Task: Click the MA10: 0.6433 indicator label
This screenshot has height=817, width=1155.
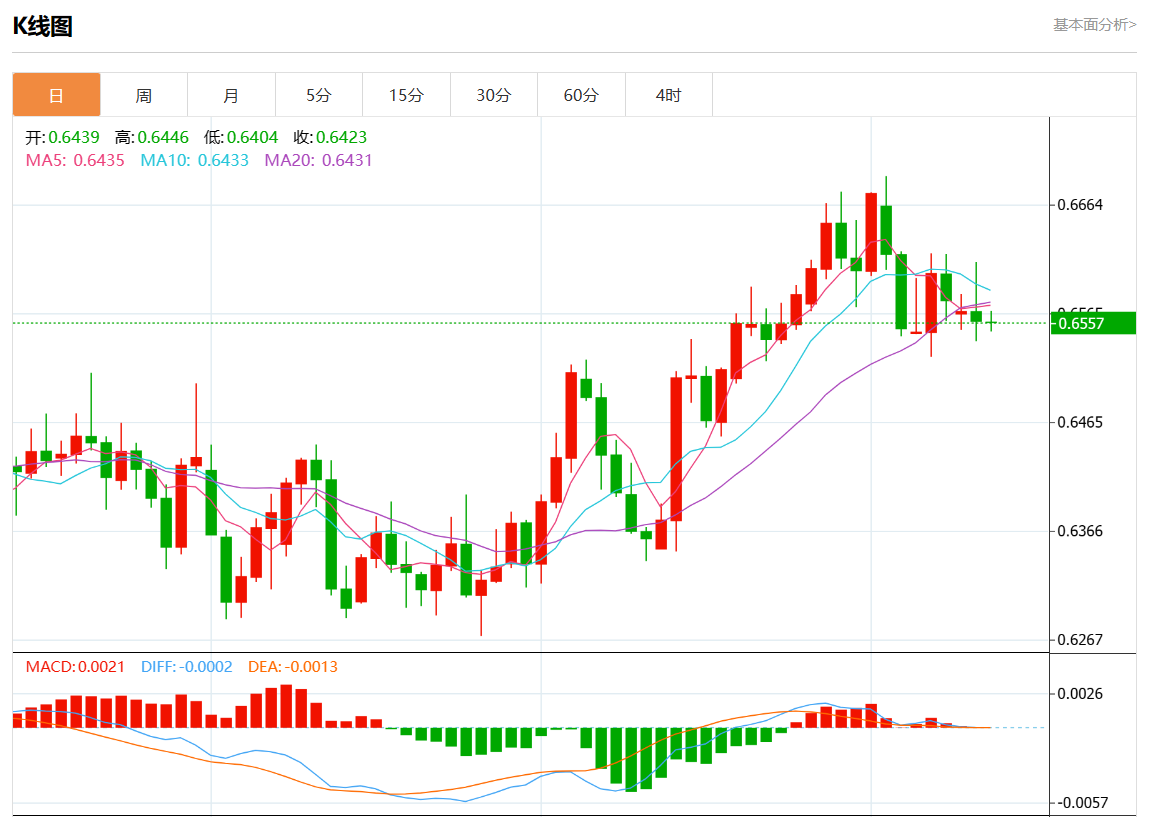Action: pos(194,161)
